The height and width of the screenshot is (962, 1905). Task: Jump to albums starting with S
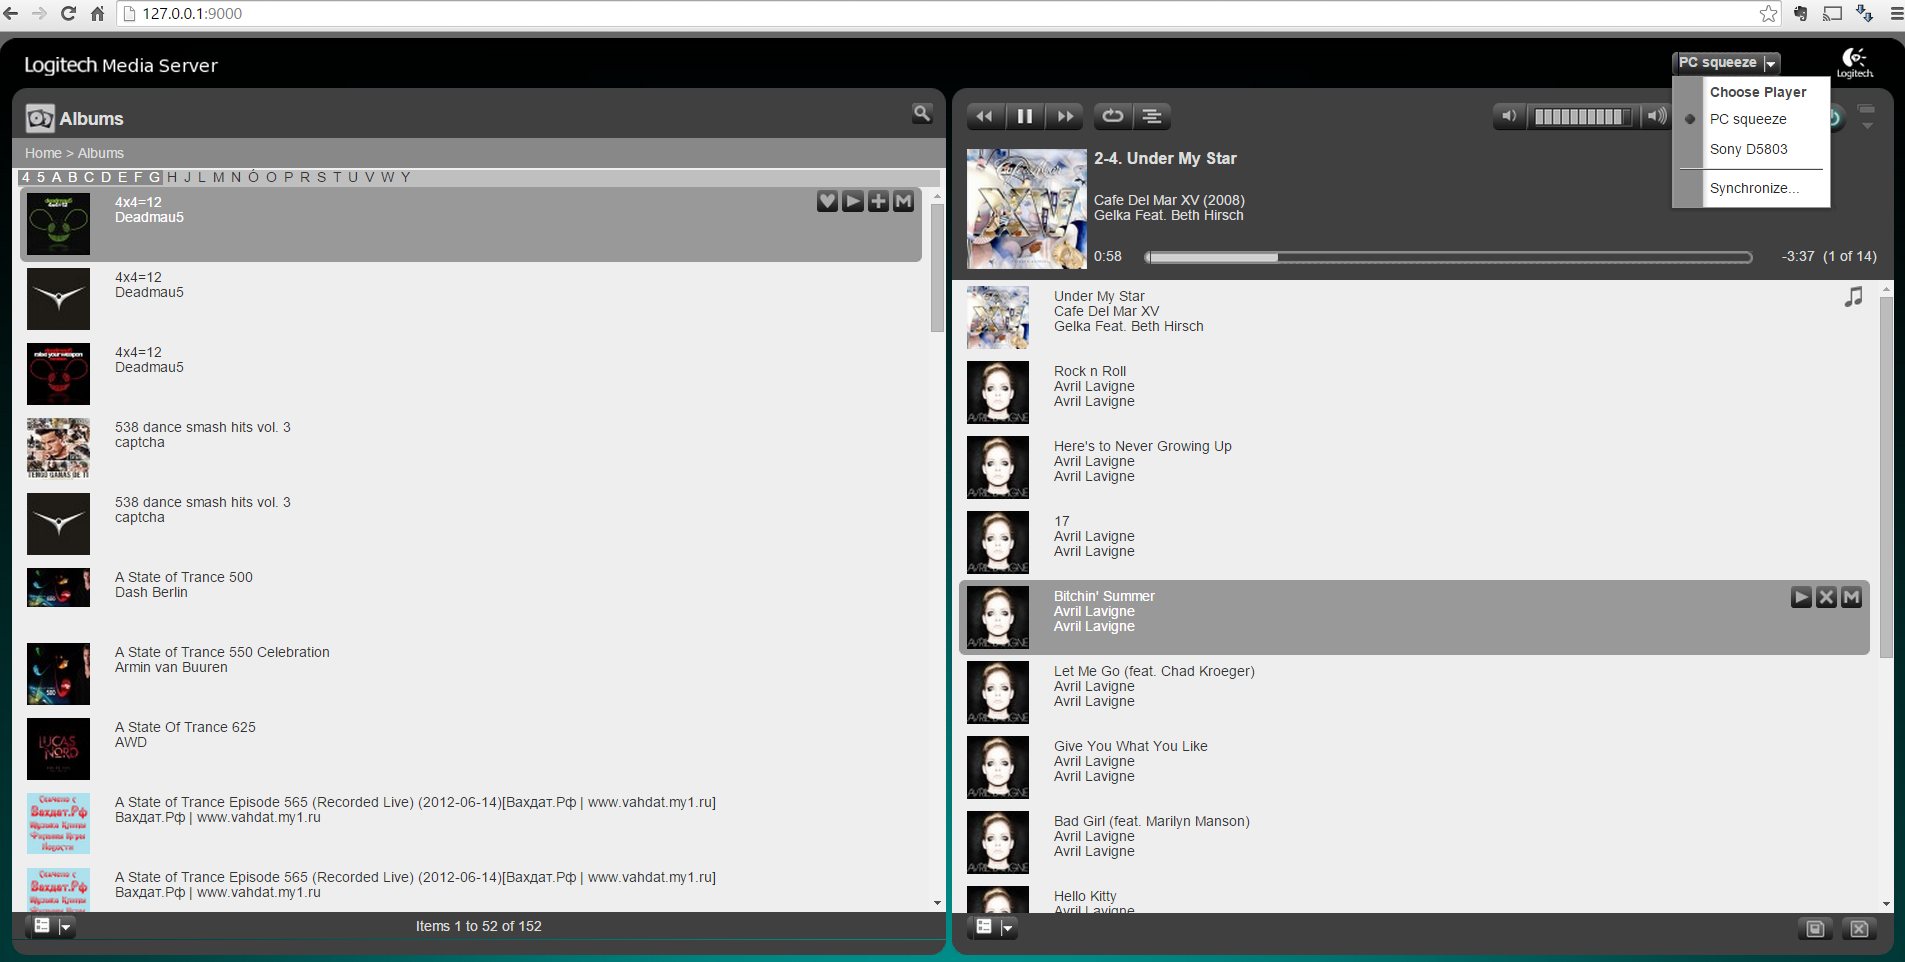coord(321,177)
